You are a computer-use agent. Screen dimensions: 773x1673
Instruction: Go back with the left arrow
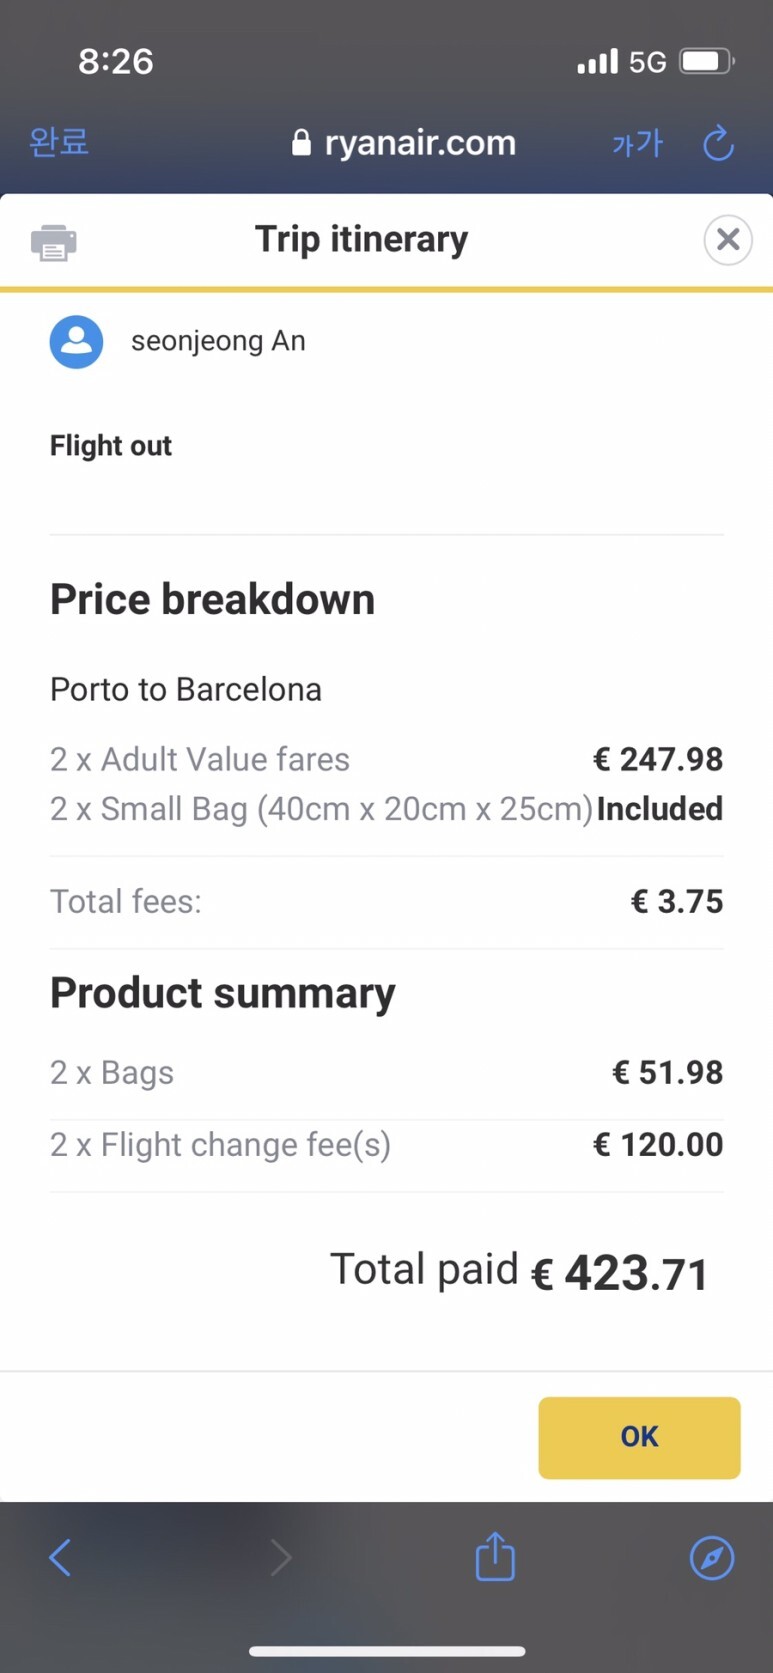pos(61,1557)
